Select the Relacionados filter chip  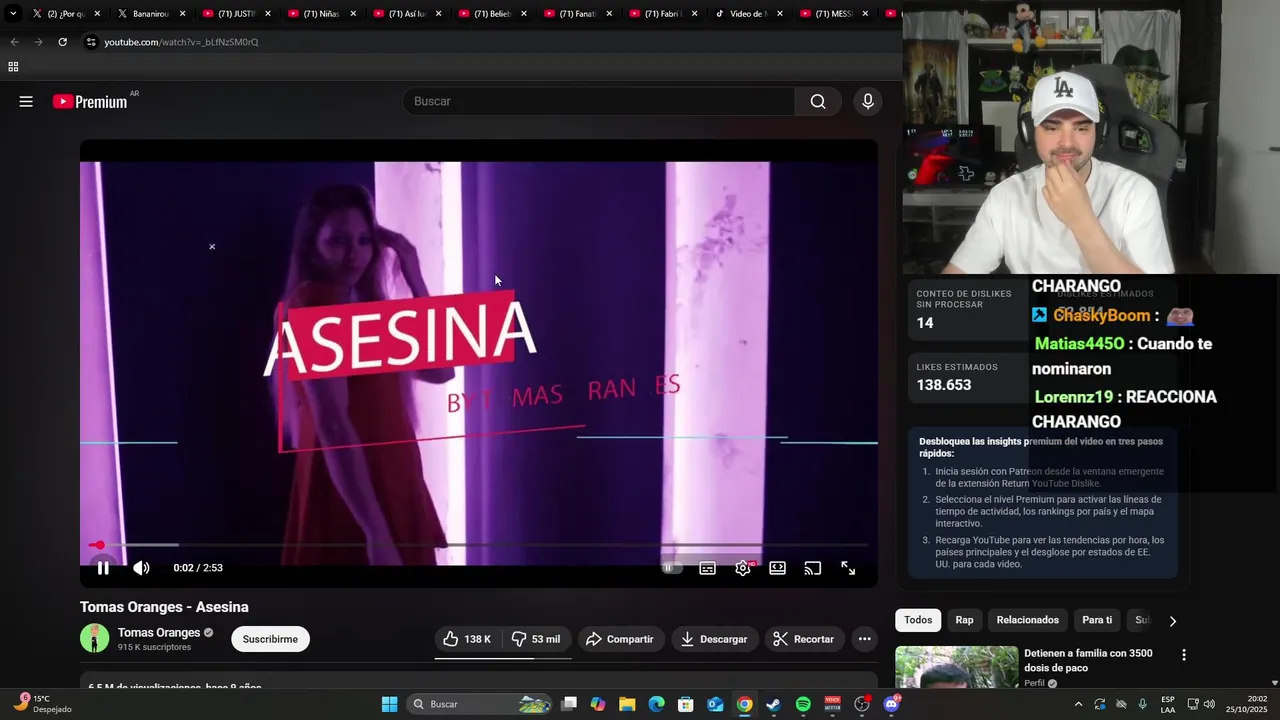(1028, 620)
